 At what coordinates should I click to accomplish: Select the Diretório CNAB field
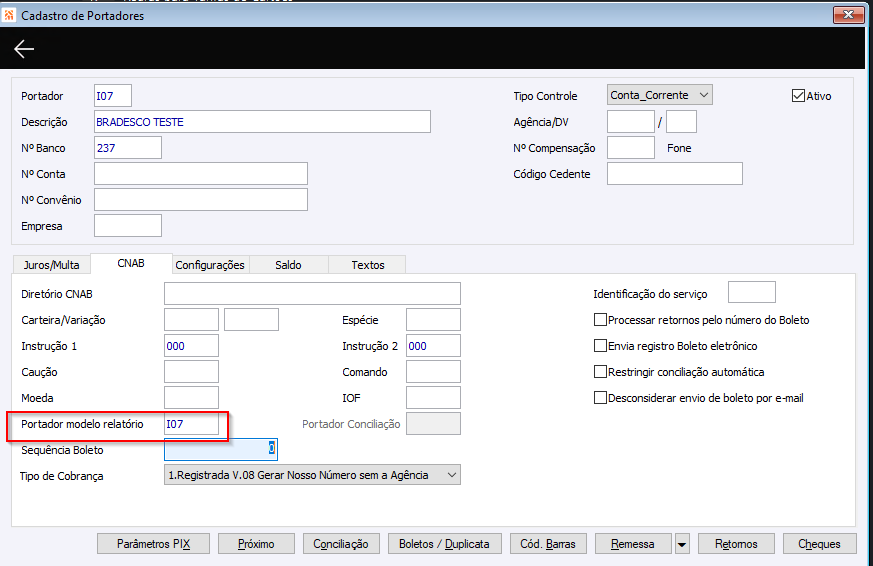[x=312, y=294]
